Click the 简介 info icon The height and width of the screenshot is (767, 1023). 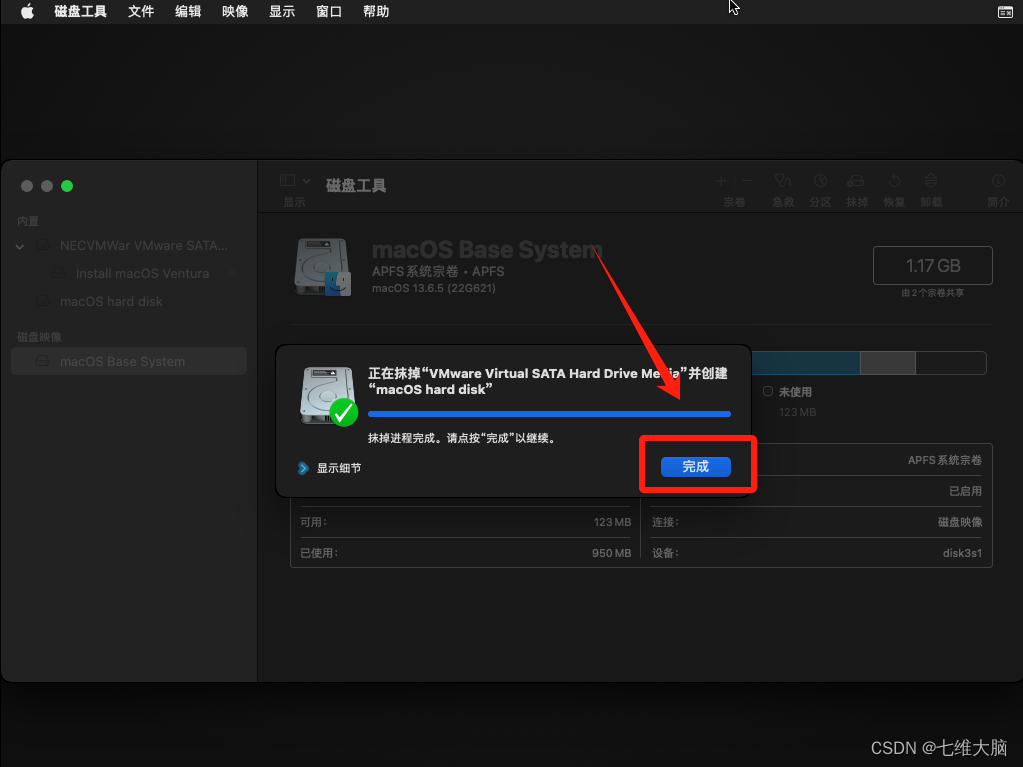click(998, 181)
